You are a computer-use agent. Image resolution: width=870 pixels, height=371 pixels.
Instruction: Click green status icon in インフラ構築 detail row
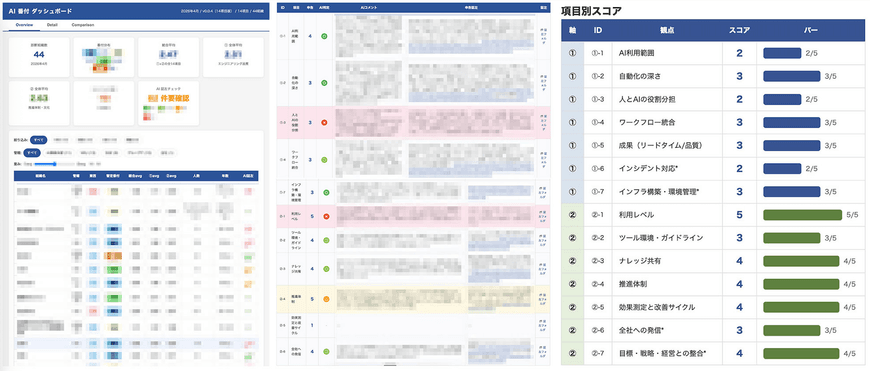point(326,192)
